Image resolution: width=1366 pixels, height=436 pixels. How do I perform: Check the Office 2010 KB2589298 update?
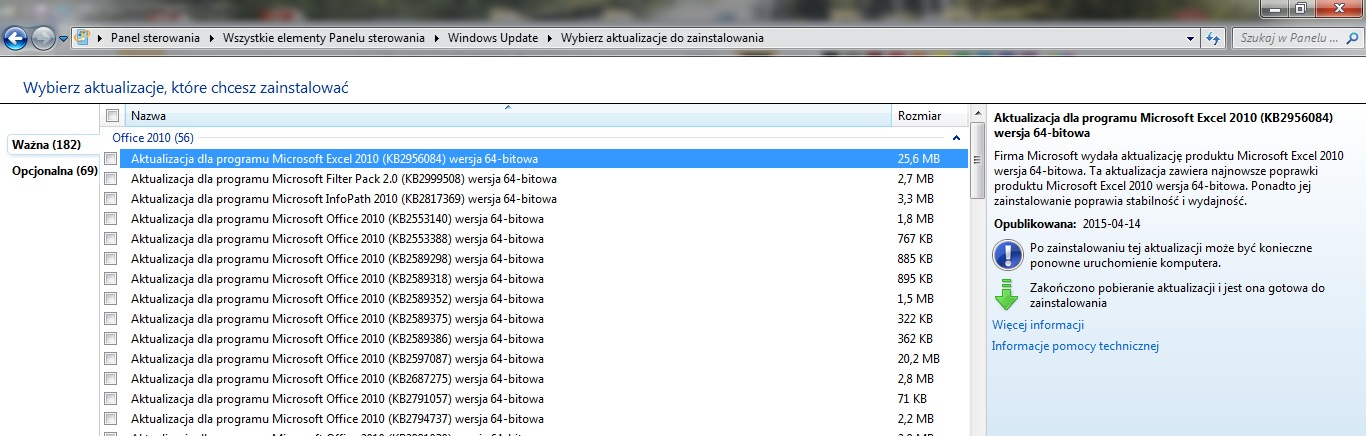pos(111,258)
